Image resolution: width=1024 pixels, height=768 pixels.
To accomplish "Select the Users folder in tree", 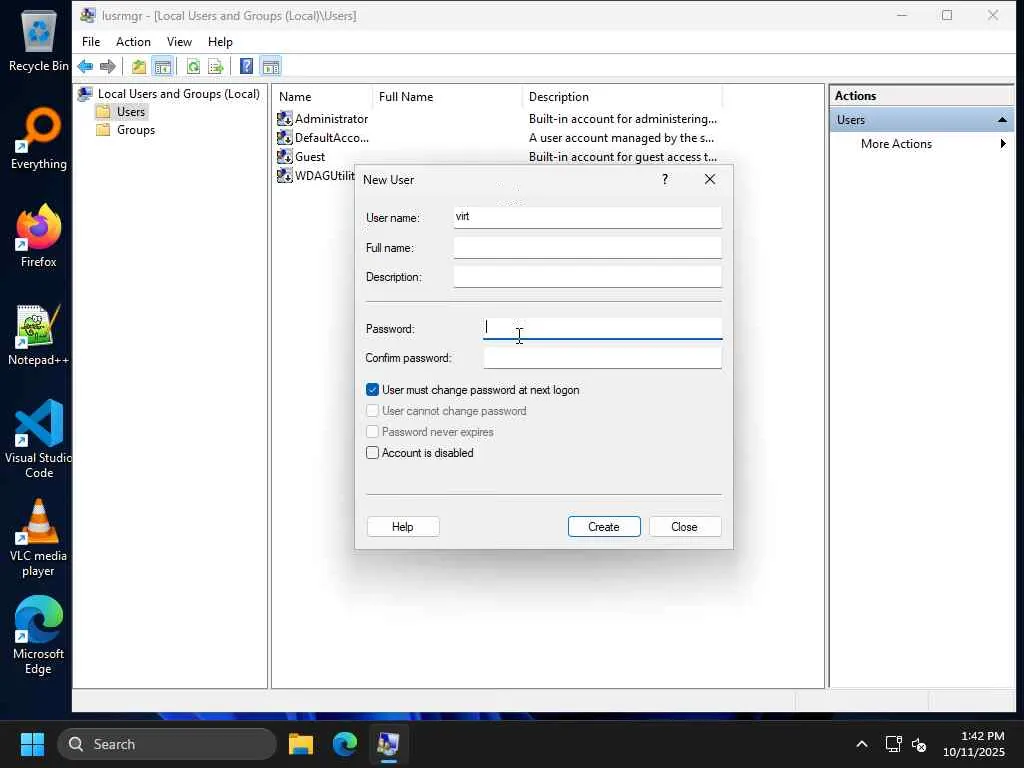I will (x=121, y=112).
